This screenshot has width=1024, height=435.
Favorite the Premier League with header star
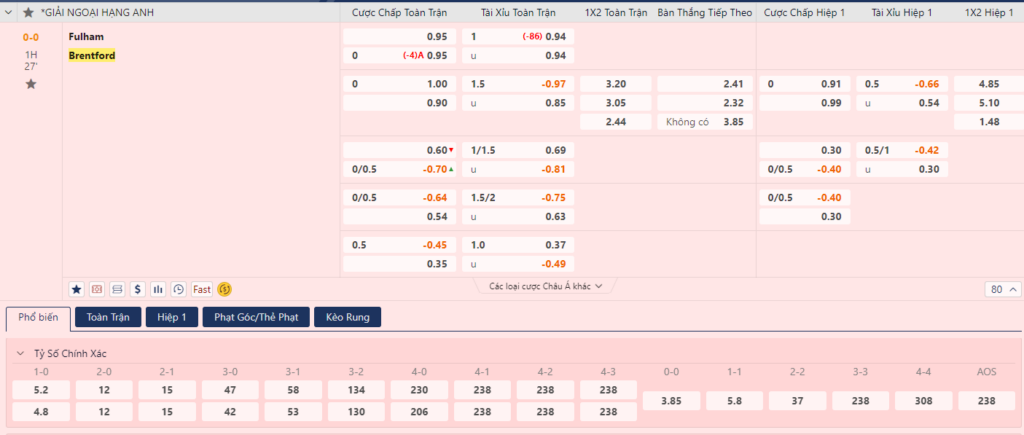tap(28, 12)
